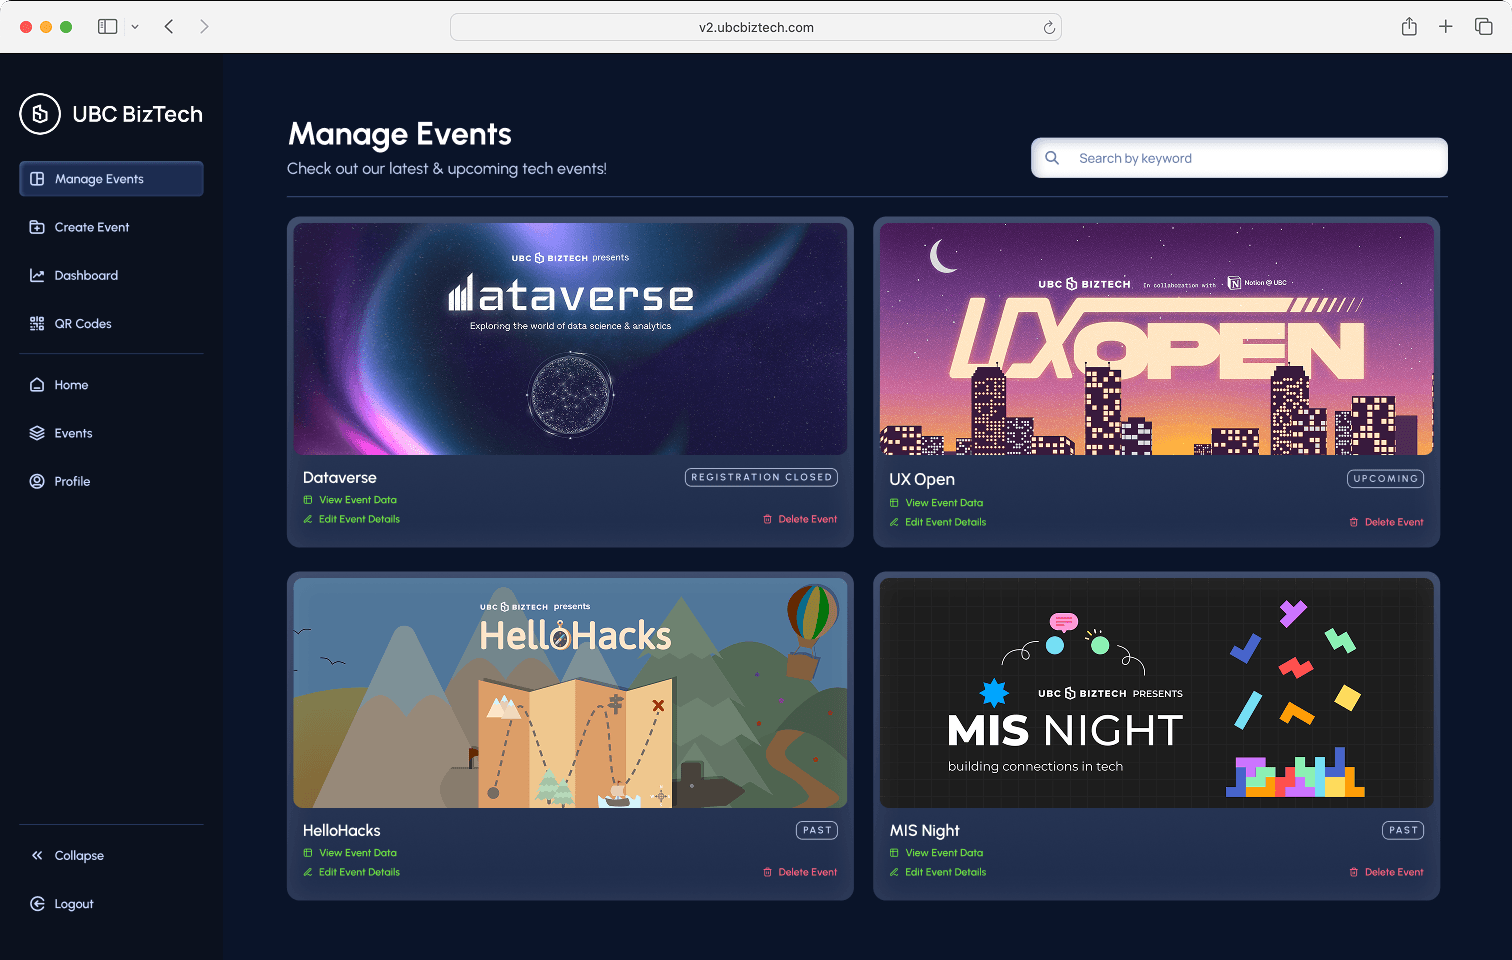Click the UBC BizTech logo icon

coord(40,114)
